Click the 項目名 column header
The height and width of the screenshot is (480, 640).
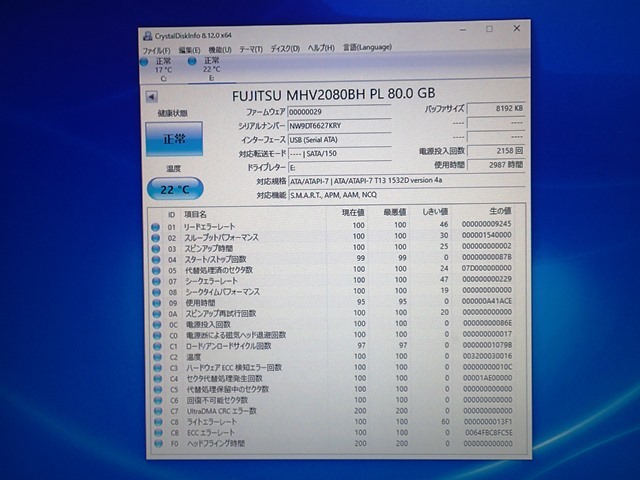tap(195, 214)
